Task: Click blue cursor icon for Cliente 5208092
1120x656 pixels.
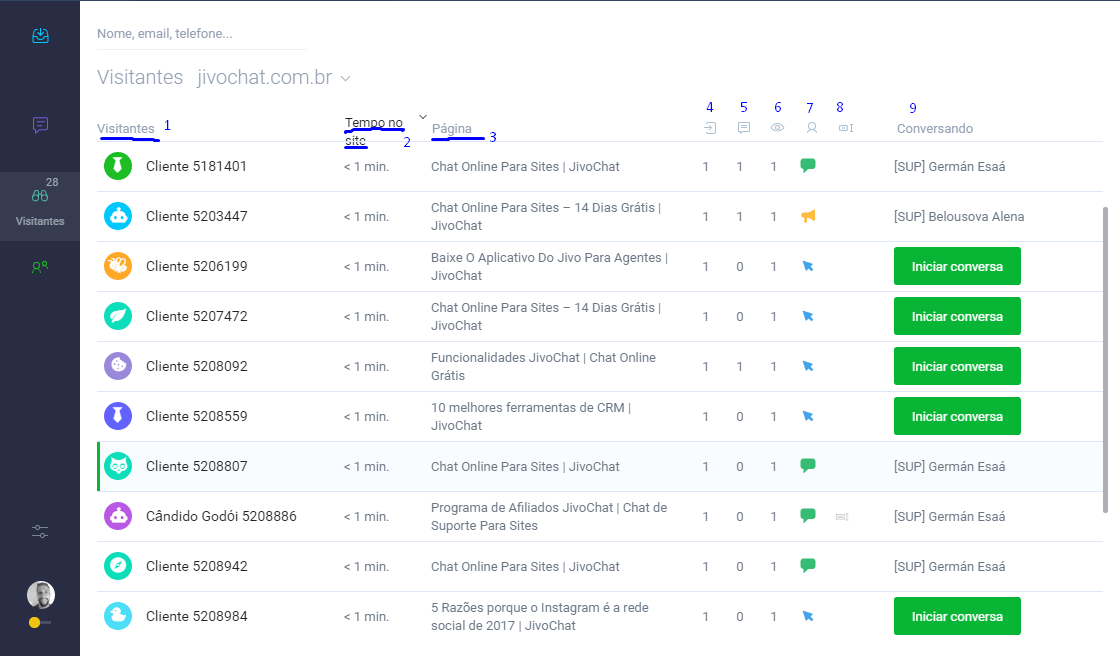Action: point(808,367)
